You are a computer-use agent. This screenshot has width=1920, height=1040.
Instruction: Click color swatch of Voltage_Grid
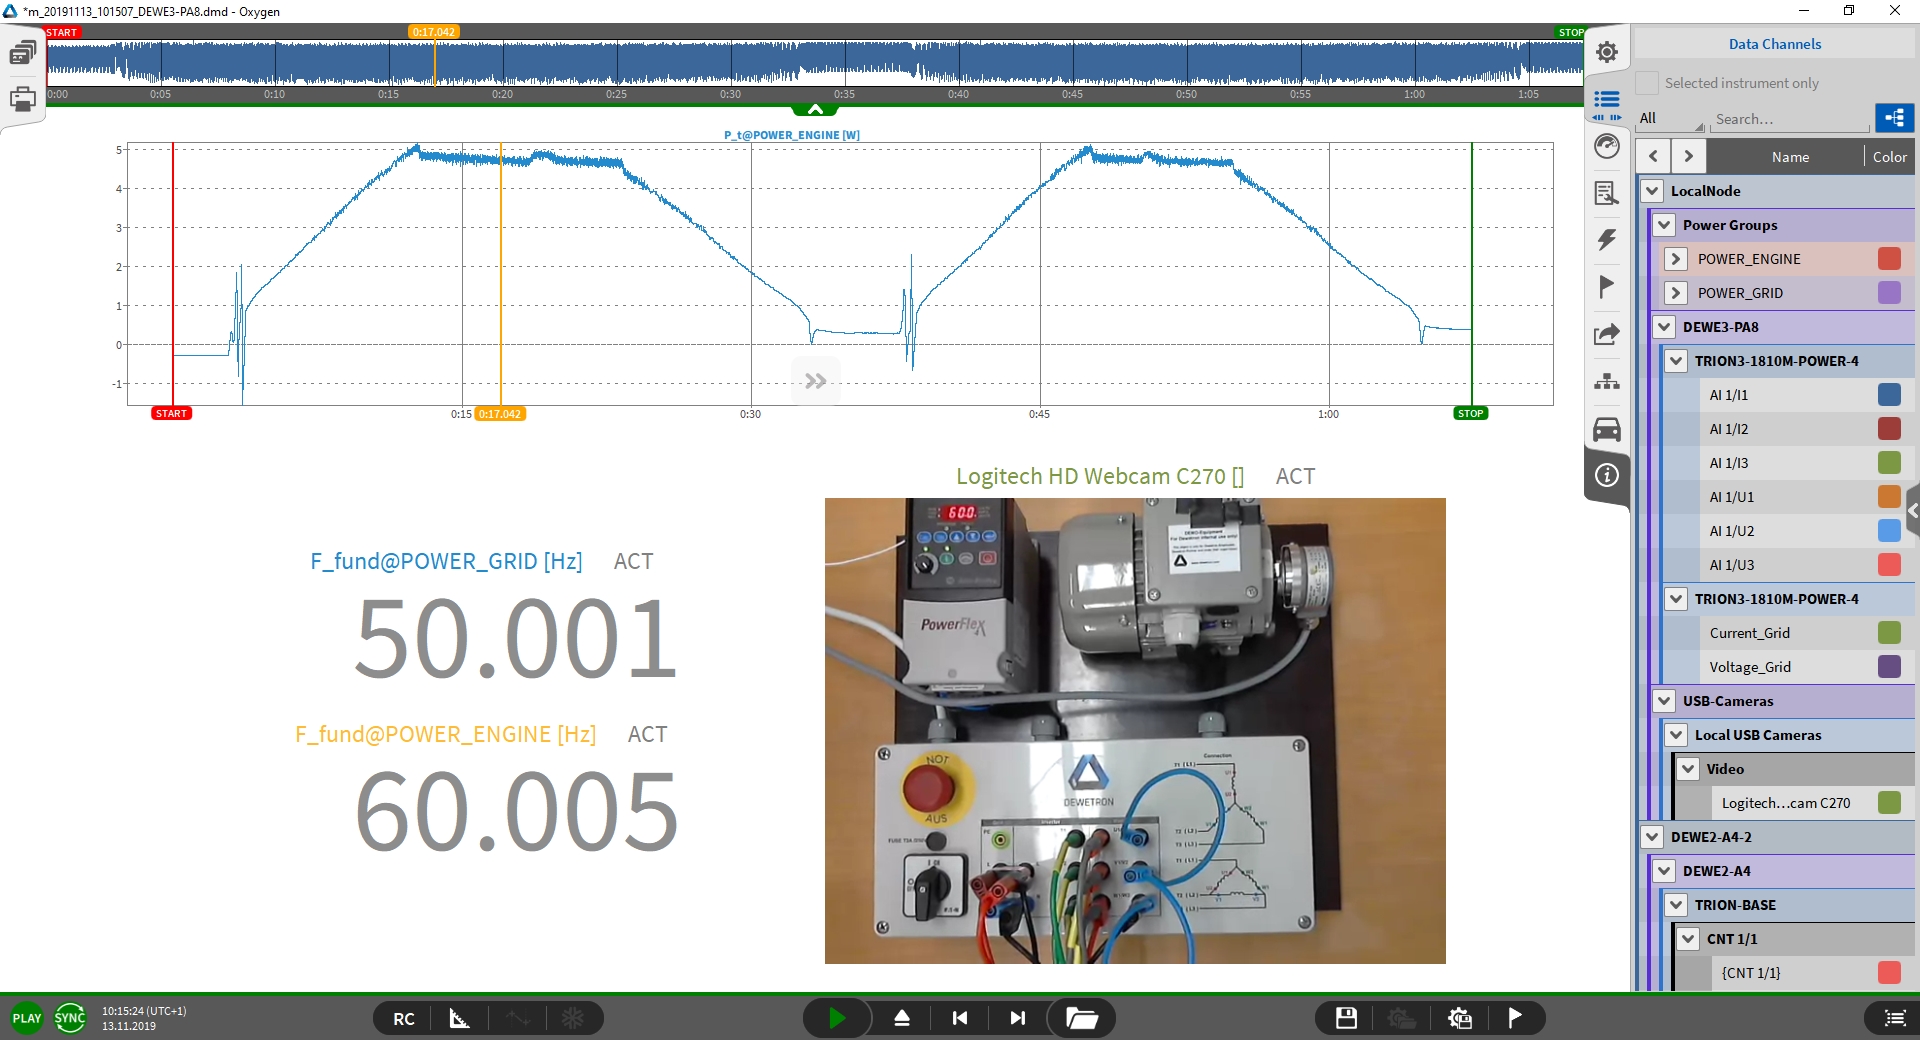click(x=1889, y=667)
